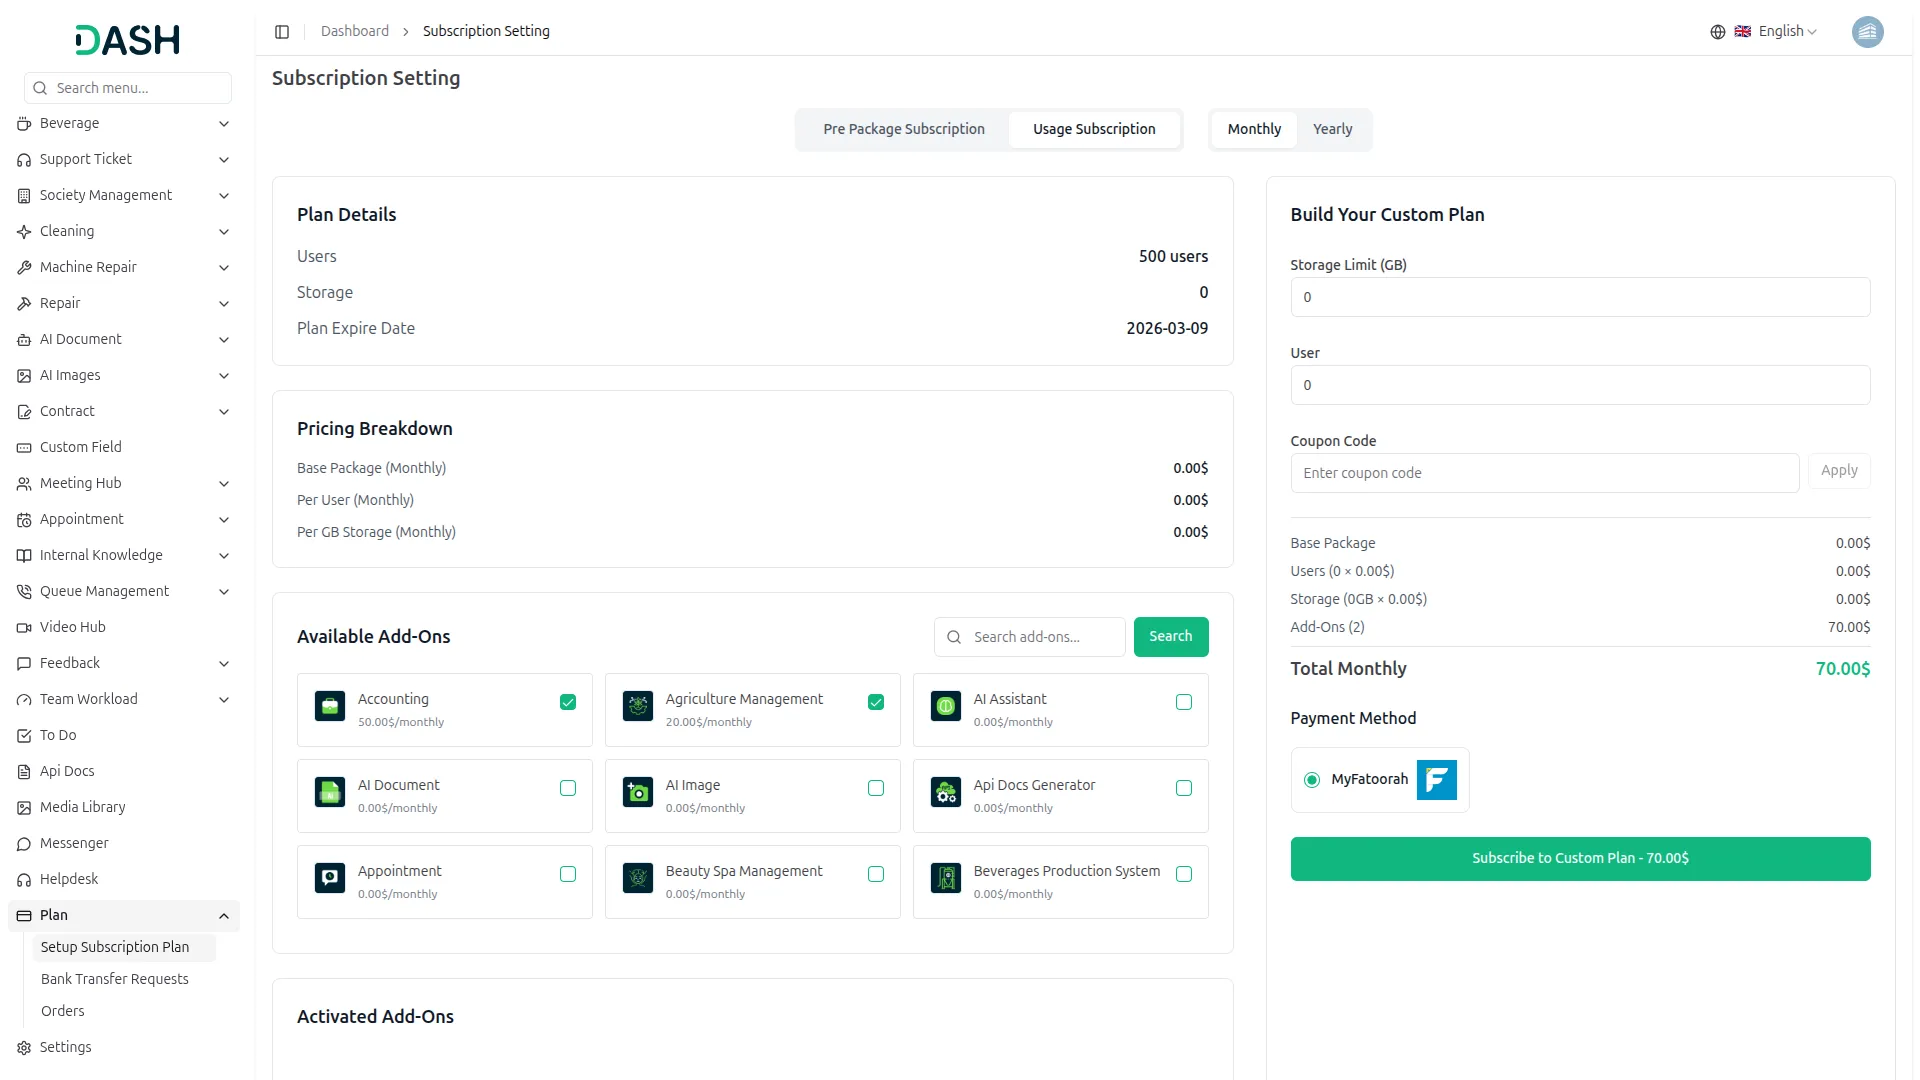Select the MyFatoorah radio button

[1312, 780]
